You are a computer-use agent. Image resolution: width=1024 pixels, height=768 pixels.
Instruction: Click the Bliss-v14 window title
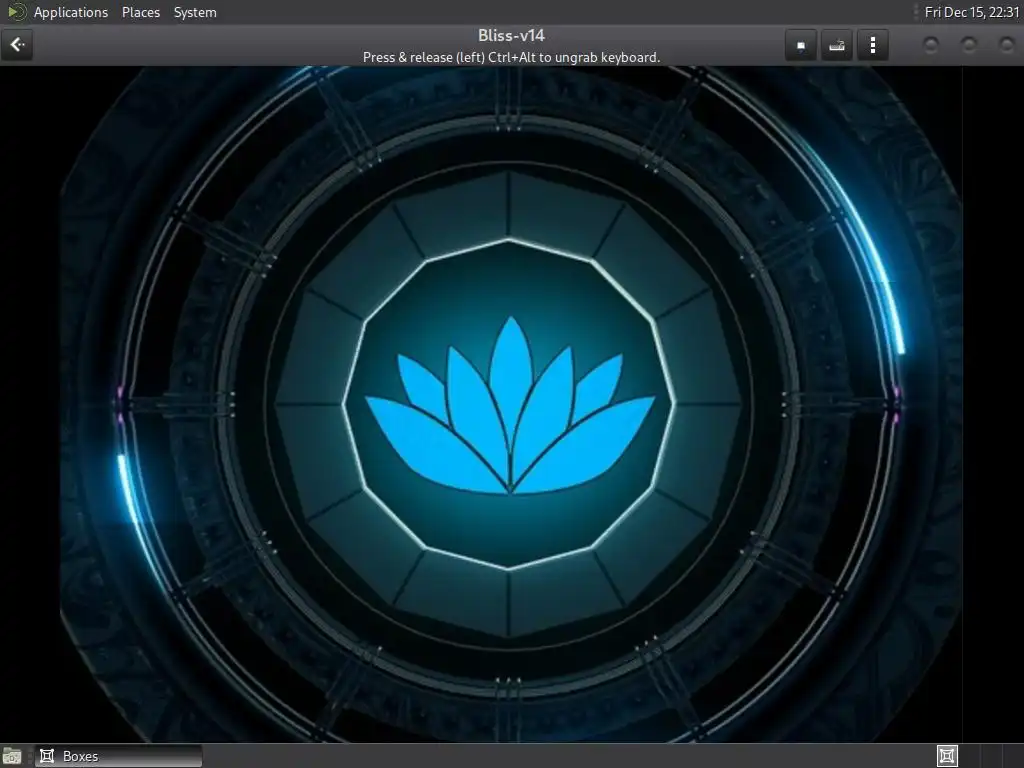tap(511, 35)
